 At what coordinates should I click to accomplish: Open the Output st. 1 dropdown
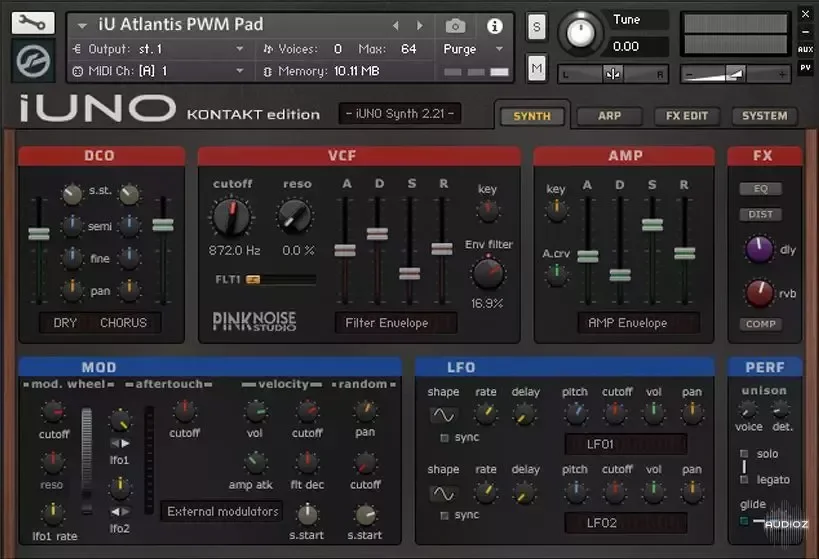point(158,49)
